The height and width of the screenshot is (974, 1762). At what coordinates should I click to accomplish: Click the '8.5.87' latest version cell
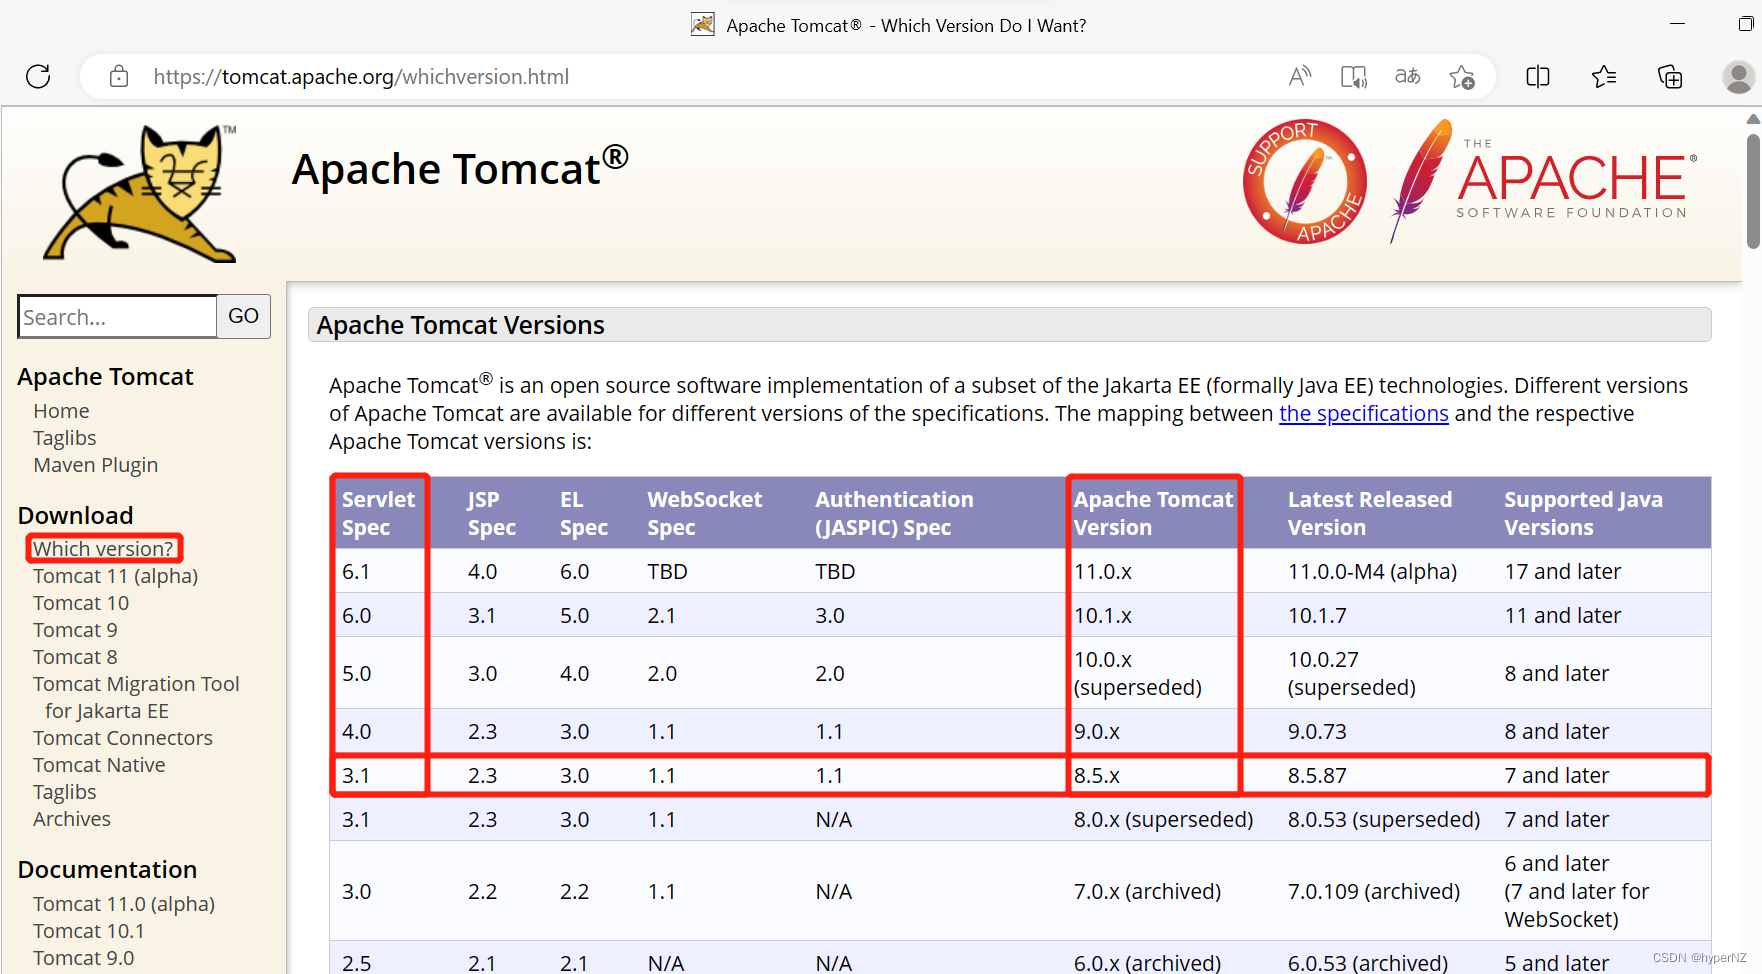[x=1317, y=776]
